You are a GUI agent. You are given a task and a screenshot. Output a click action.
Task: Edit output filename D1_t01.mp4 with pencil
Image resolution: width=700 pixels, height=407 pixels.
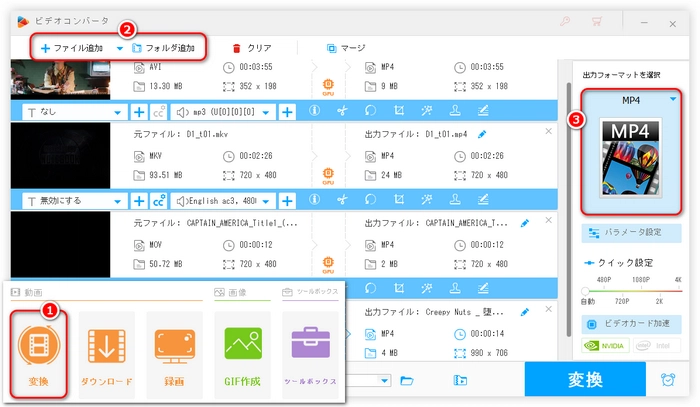482,133
